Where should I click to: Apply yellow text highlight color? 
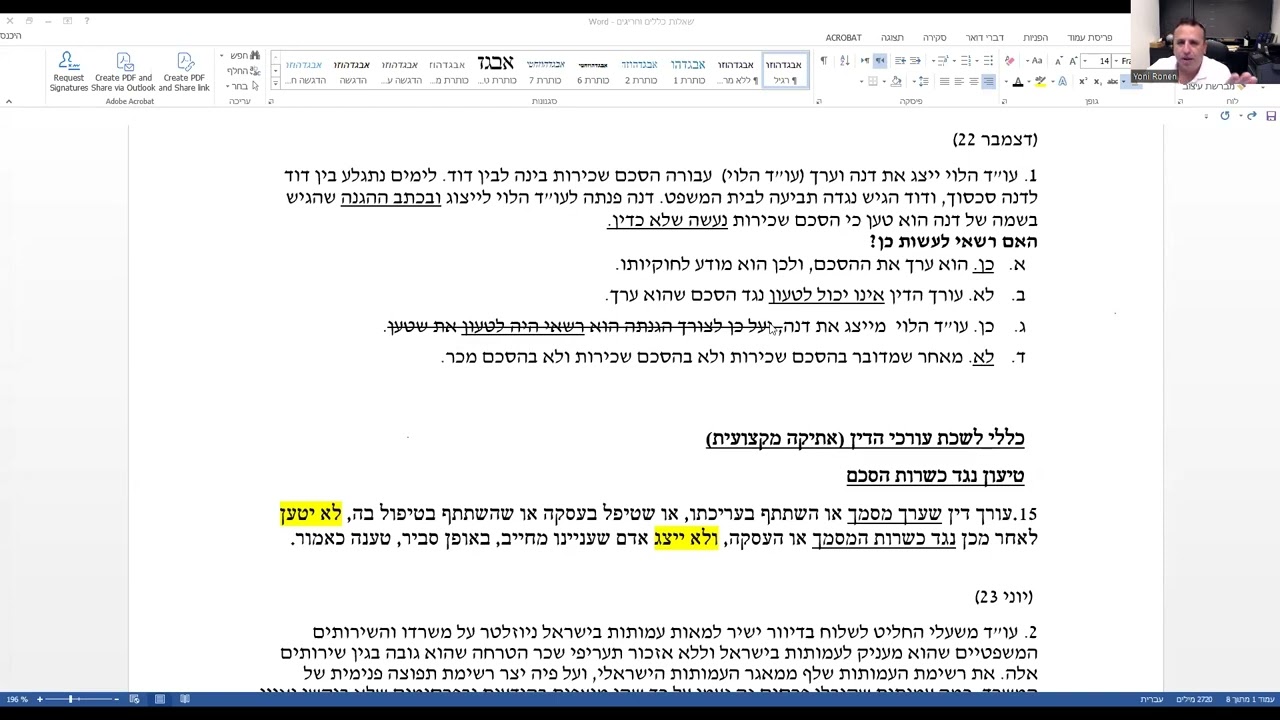click(1040, 82)
